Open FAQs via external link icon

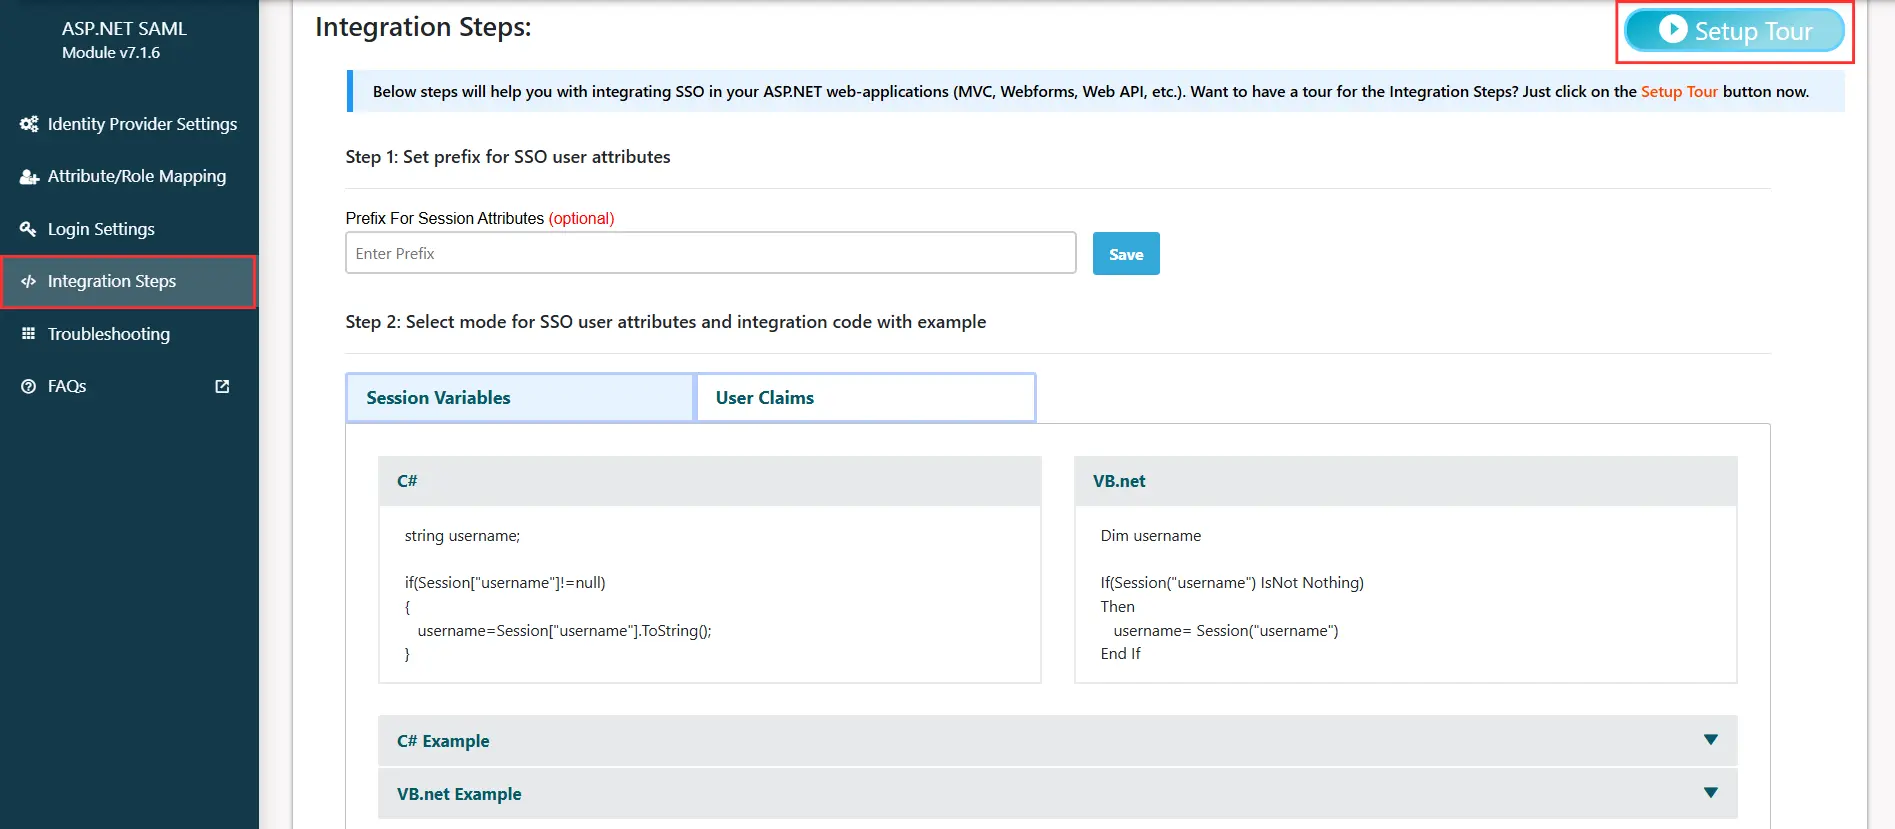click(x=222, y=386)
